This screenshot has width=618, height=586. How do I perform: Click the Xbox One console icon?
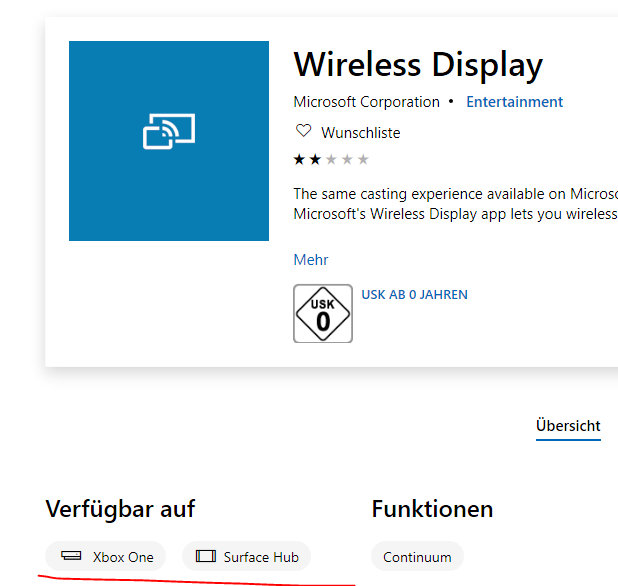pos(71,556)
